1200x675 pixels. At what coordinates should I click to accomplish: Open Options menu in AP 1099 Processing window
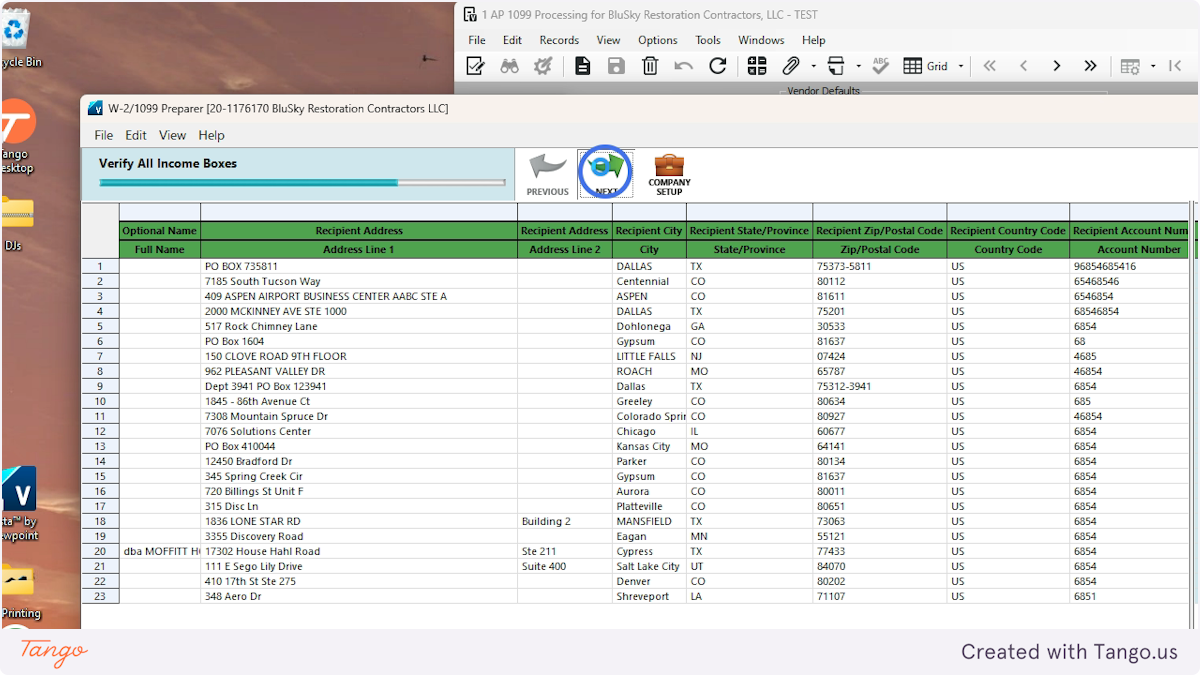(x=657, y=40)
